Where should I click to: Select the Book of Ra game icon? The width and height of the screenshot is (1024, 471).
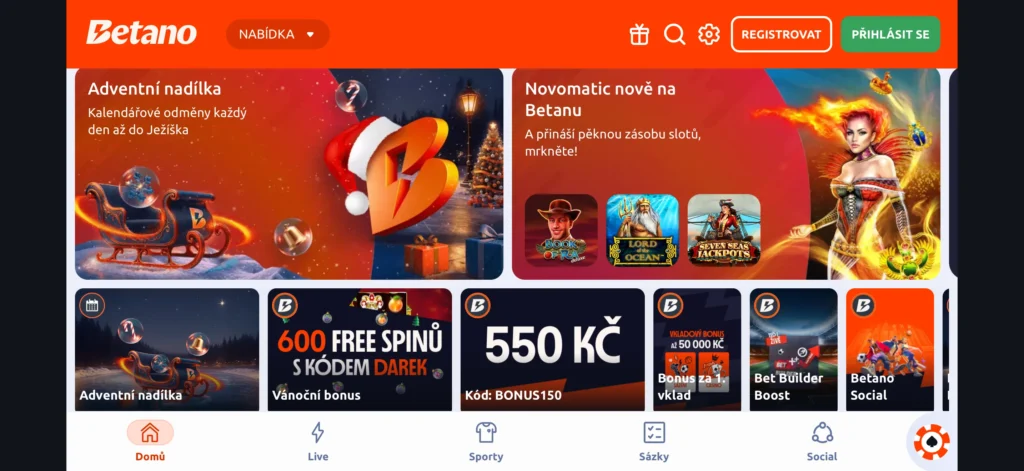pos(561,230)
